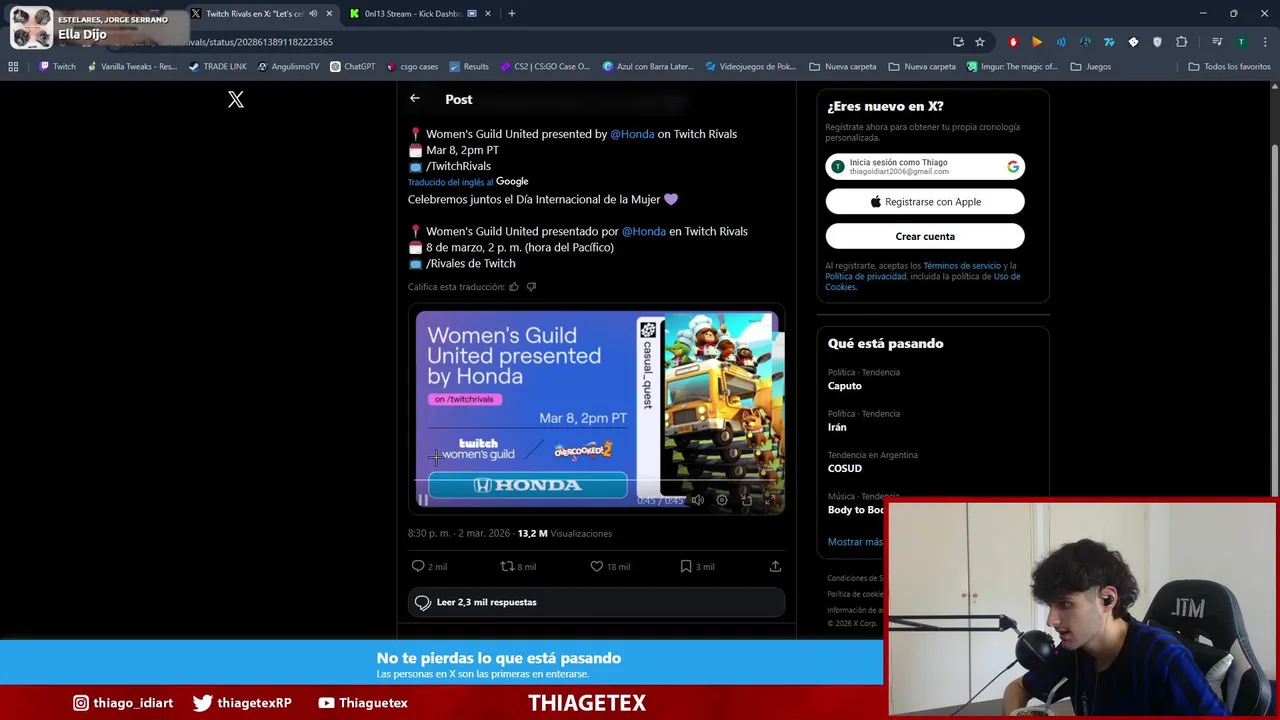Open the Uso de Cookies link
Viewport: 1280px width, 720px height.
(923, 281)
